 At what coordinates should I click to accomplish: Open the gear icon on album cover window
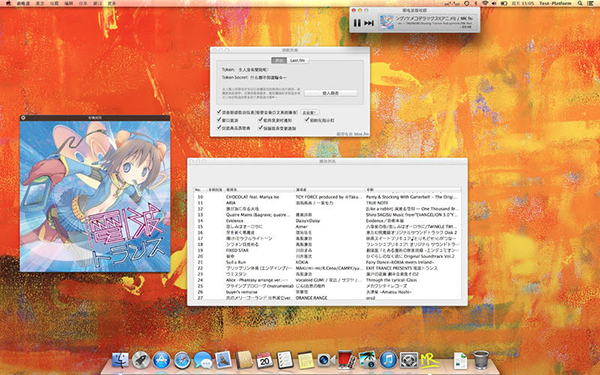(23, 118)
